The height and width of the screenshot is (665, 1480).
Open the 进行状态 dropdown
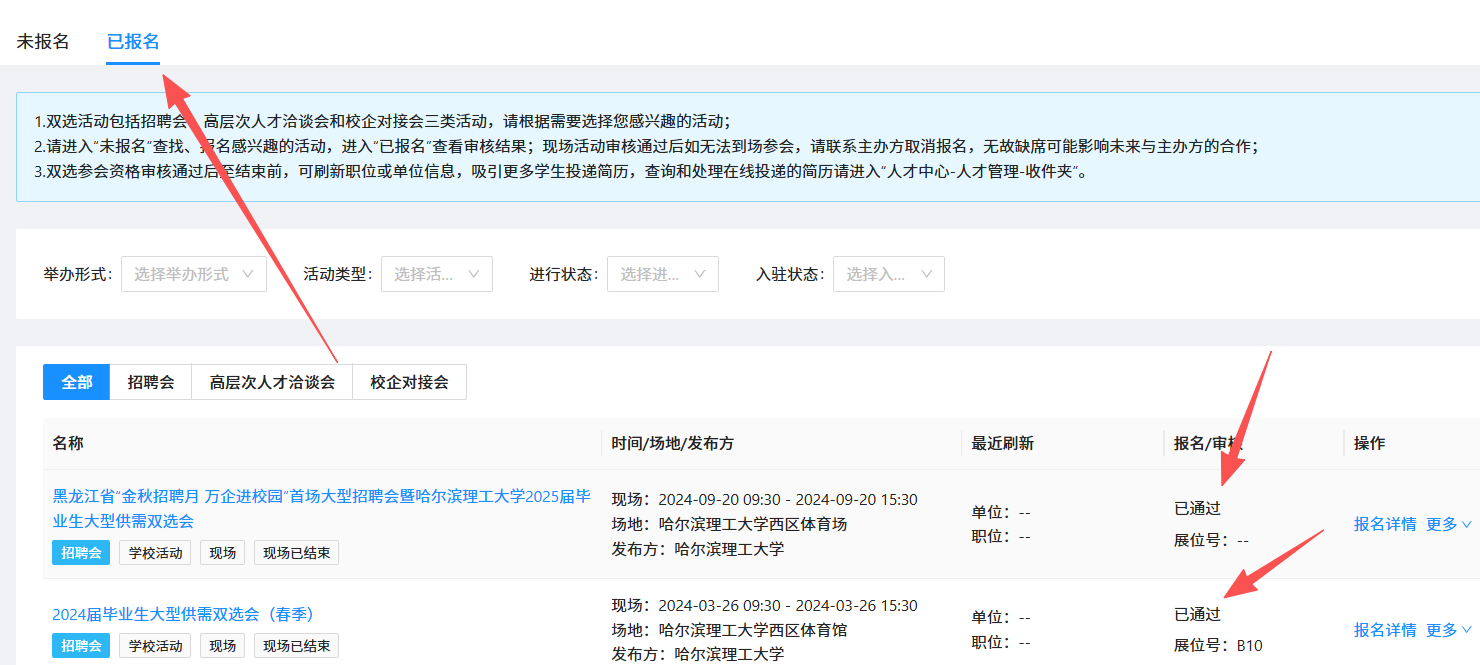[663, 274]
